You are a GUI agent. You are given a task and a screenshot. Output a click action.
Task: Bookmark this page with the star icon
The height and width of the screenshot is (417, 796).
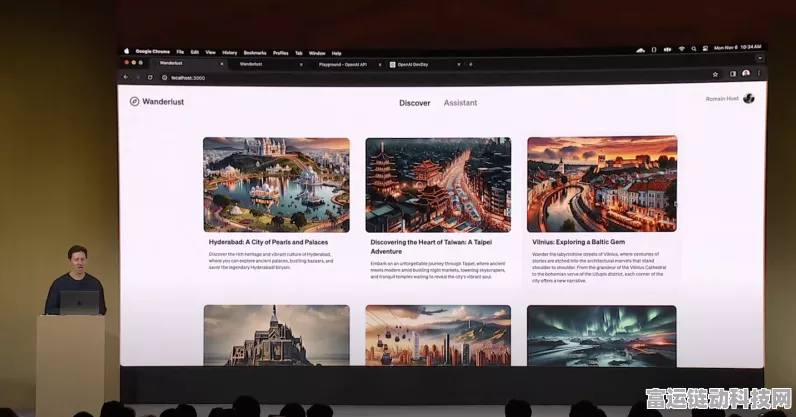(715, 74)
